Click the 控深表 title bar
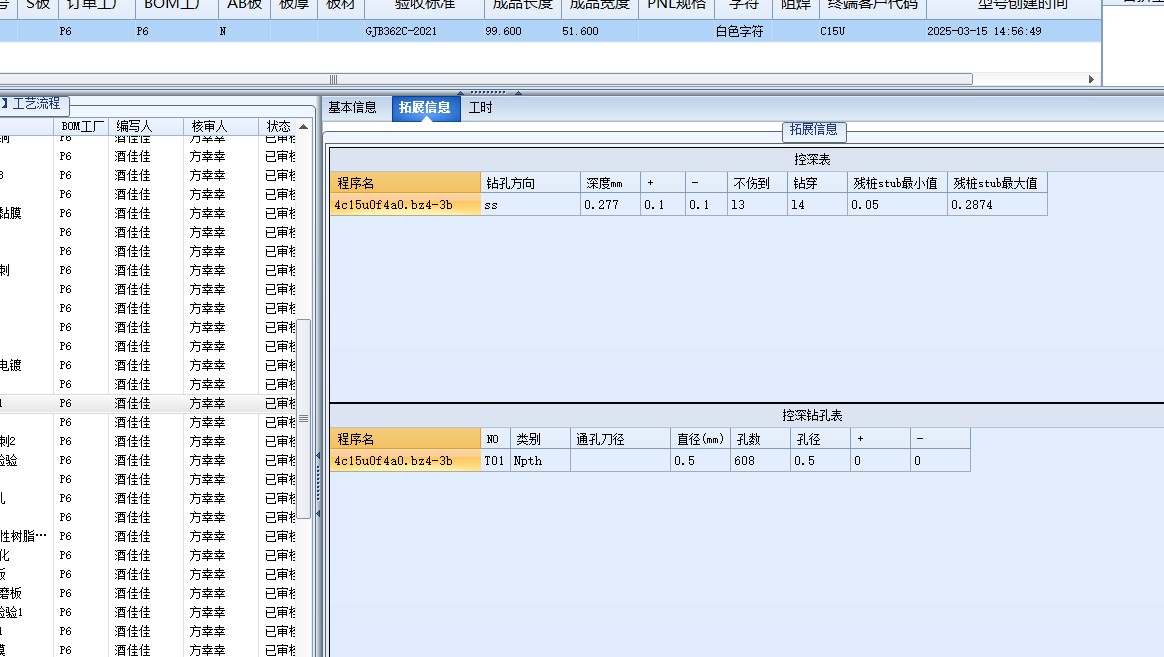 (747, 160)
